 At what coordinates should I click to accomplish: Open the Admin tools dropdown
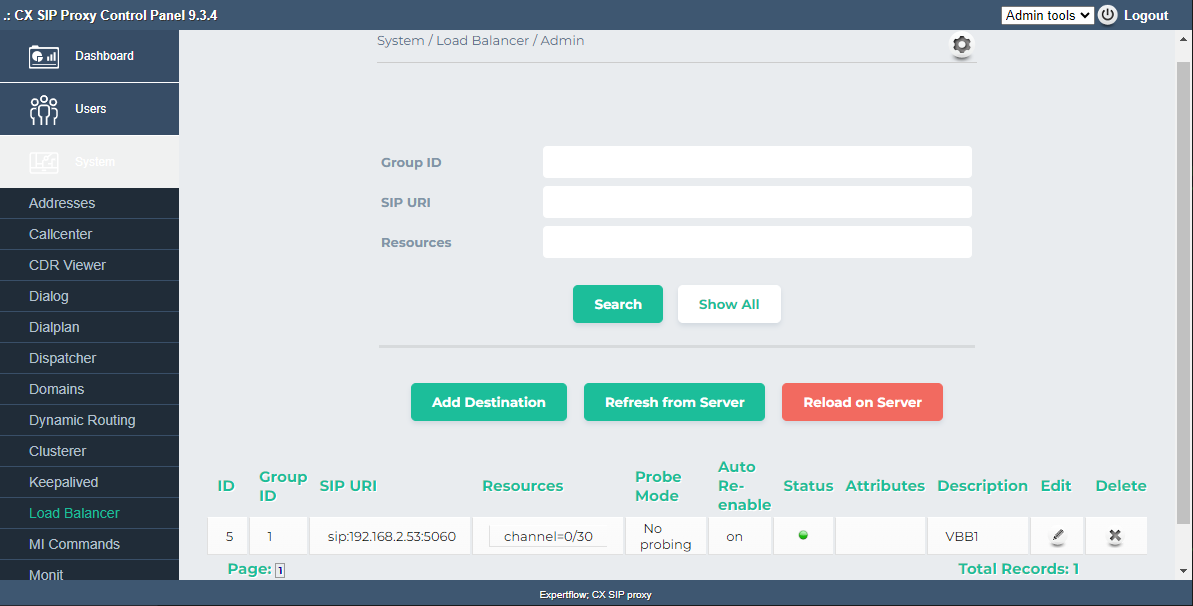point(1047,14)
